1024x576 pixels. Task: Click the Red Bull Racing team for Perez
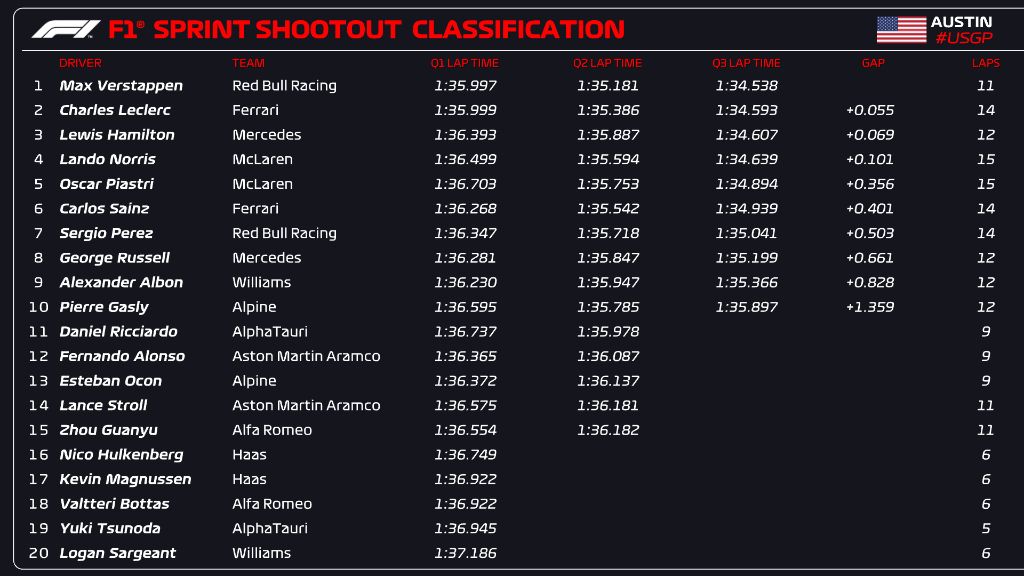point(284,233)
